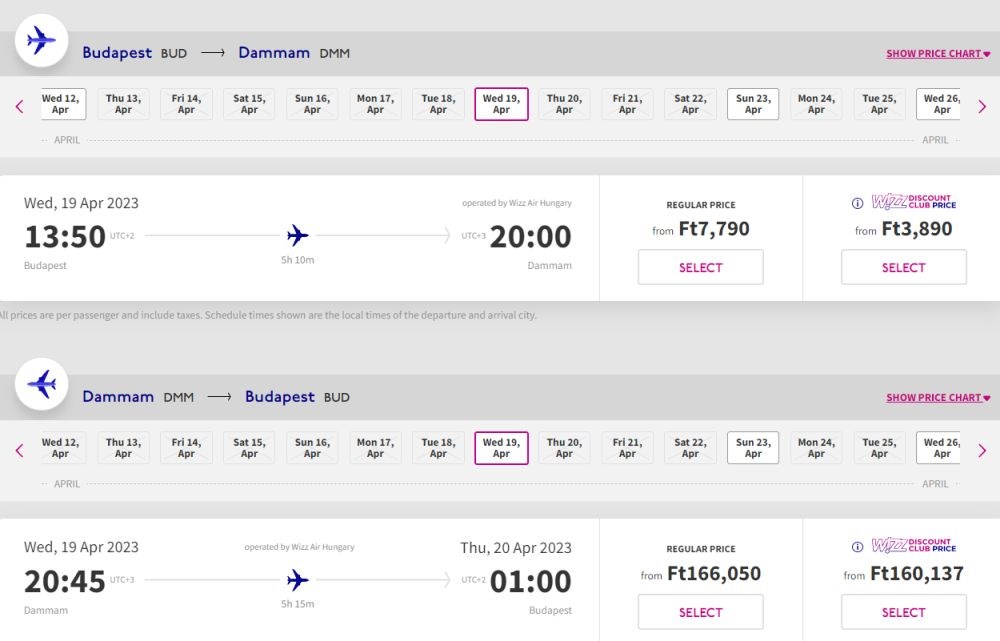Expand the return Show Price Chart
Viewport: 1000px width, 641px height.
[x=938, y=397]
